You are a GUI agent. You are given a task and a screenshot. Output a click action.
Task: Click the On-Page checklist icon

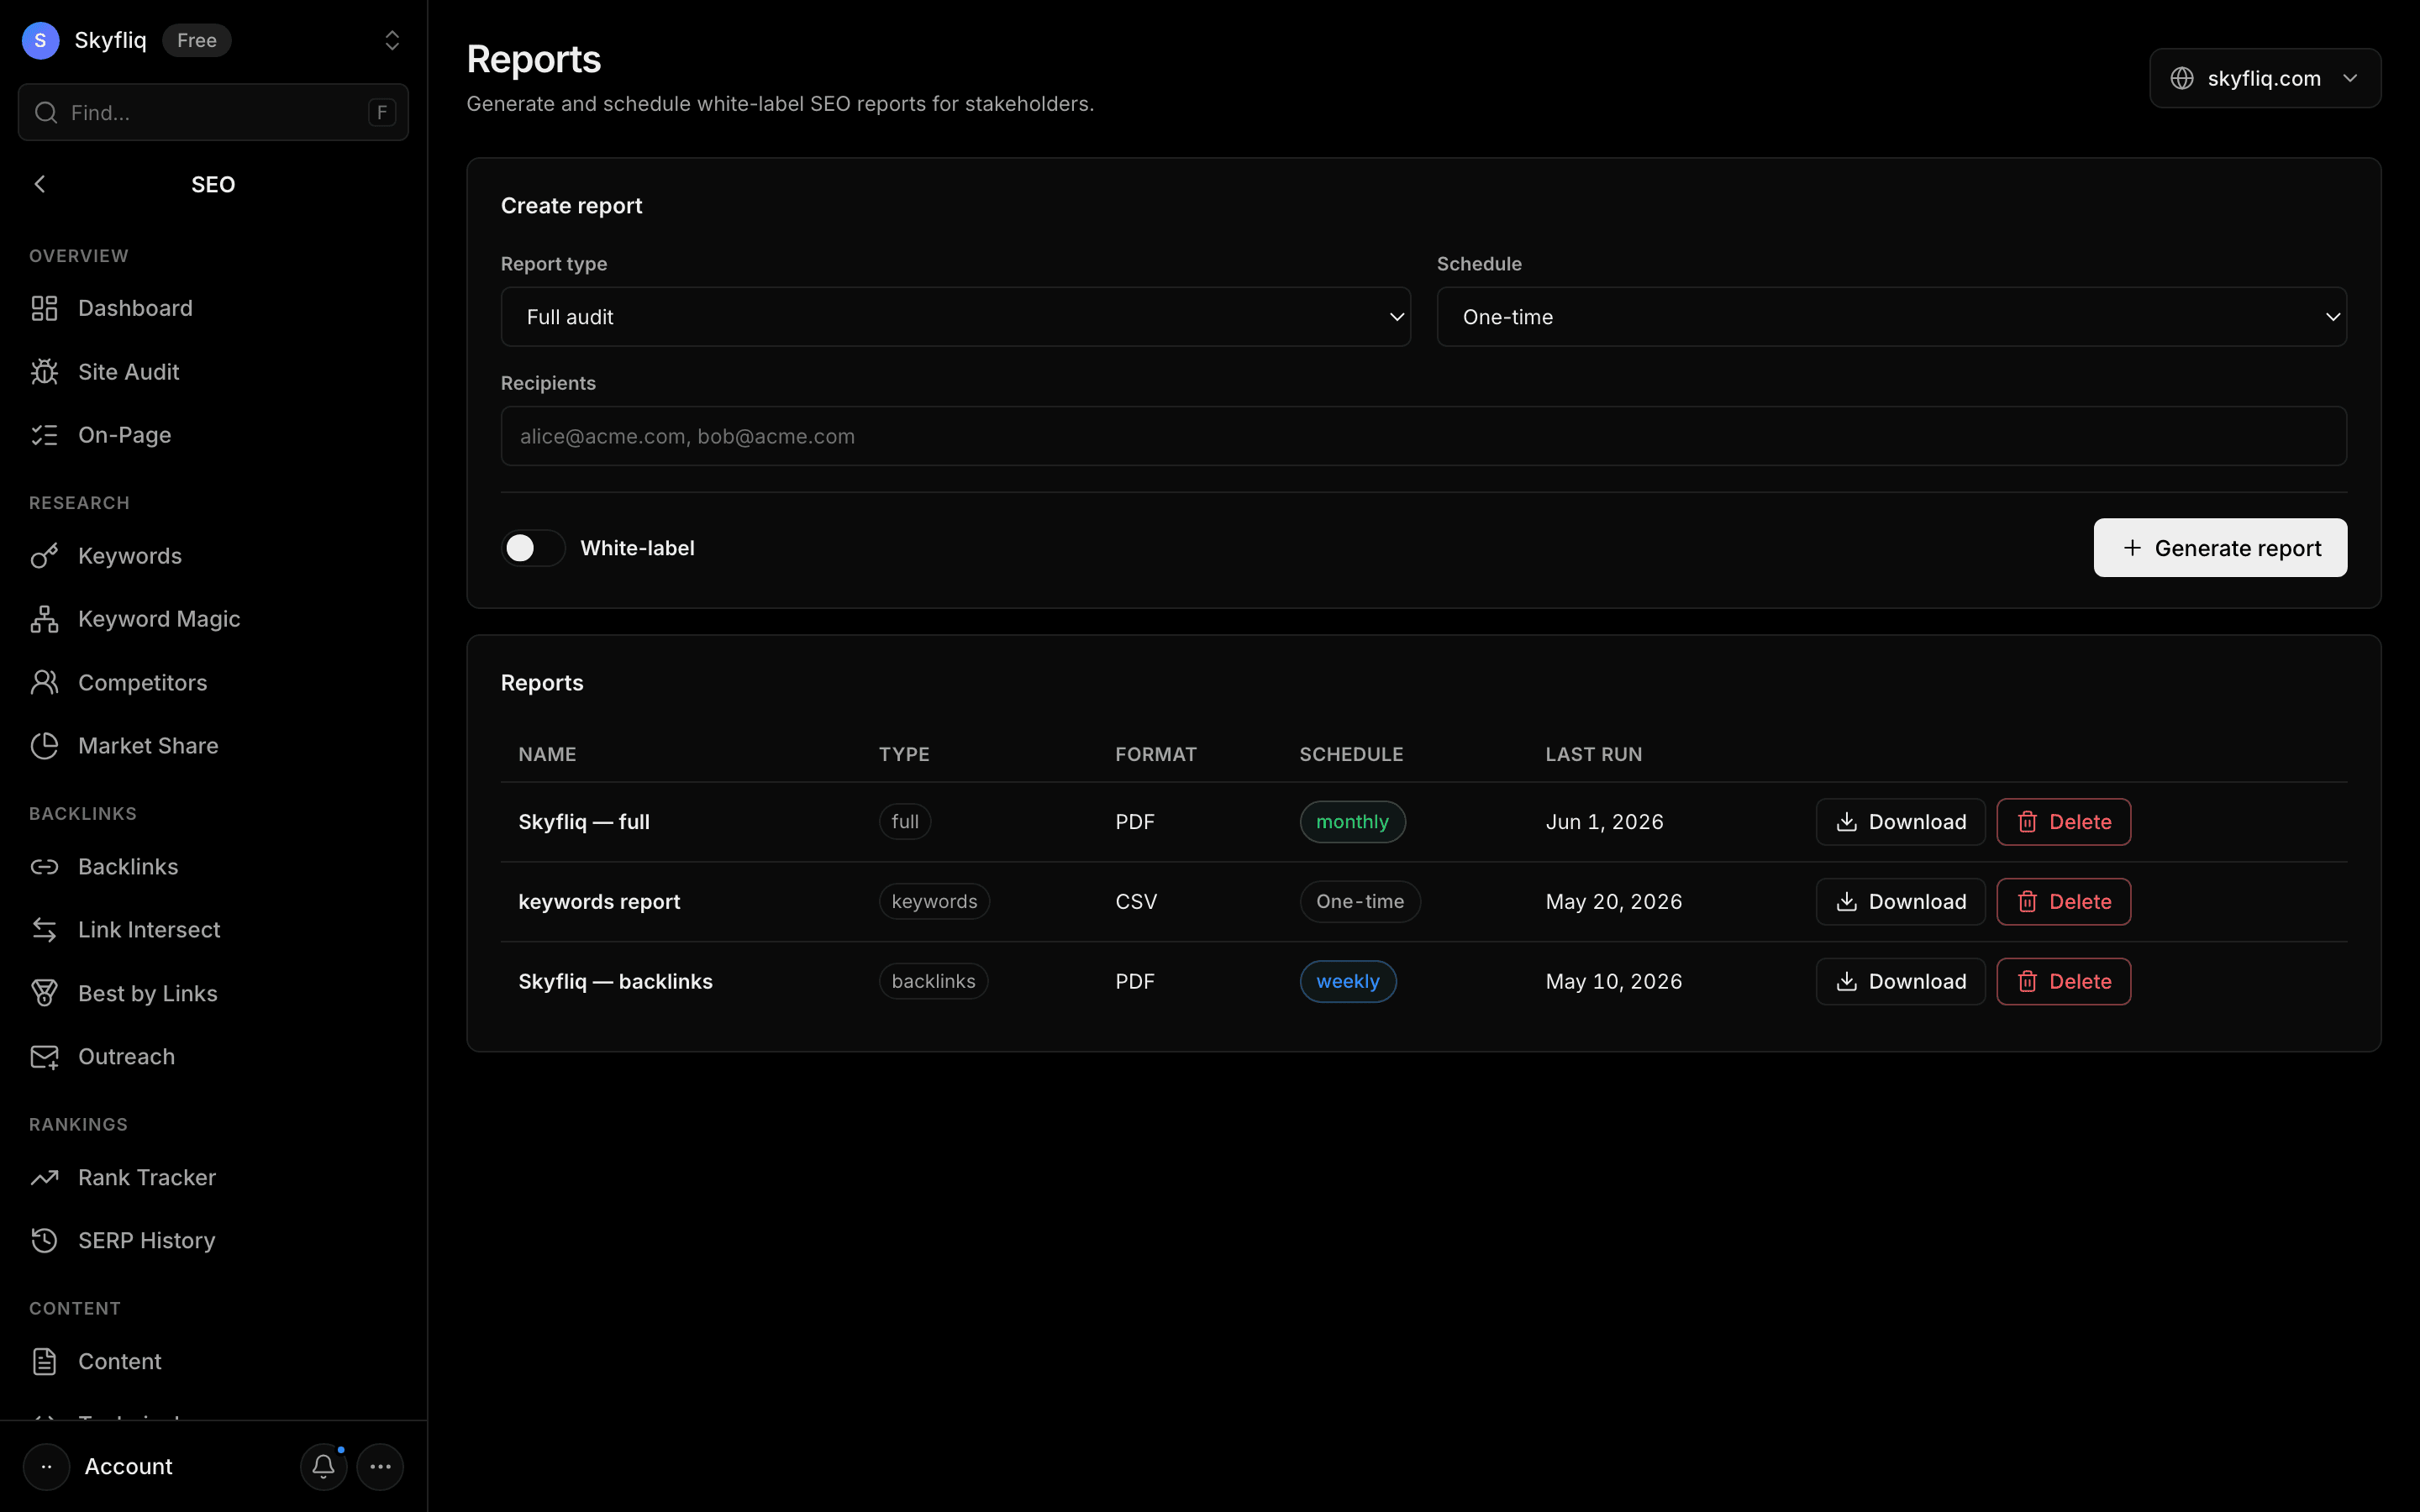[x=44, y=435]
